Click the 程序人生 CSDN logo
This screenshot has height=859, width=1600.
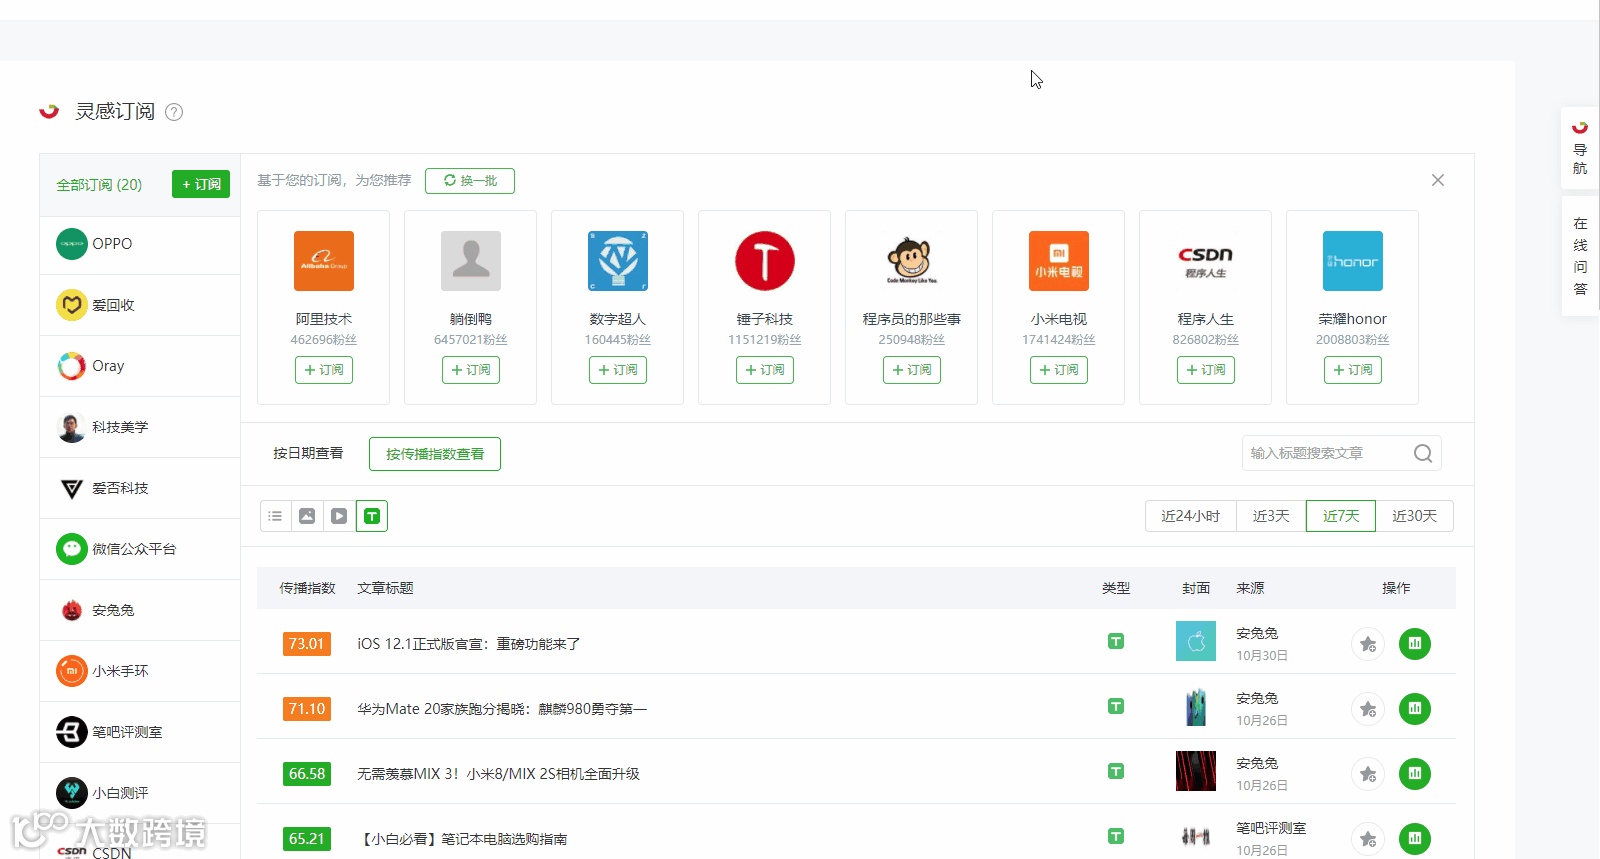point(1206,261)
